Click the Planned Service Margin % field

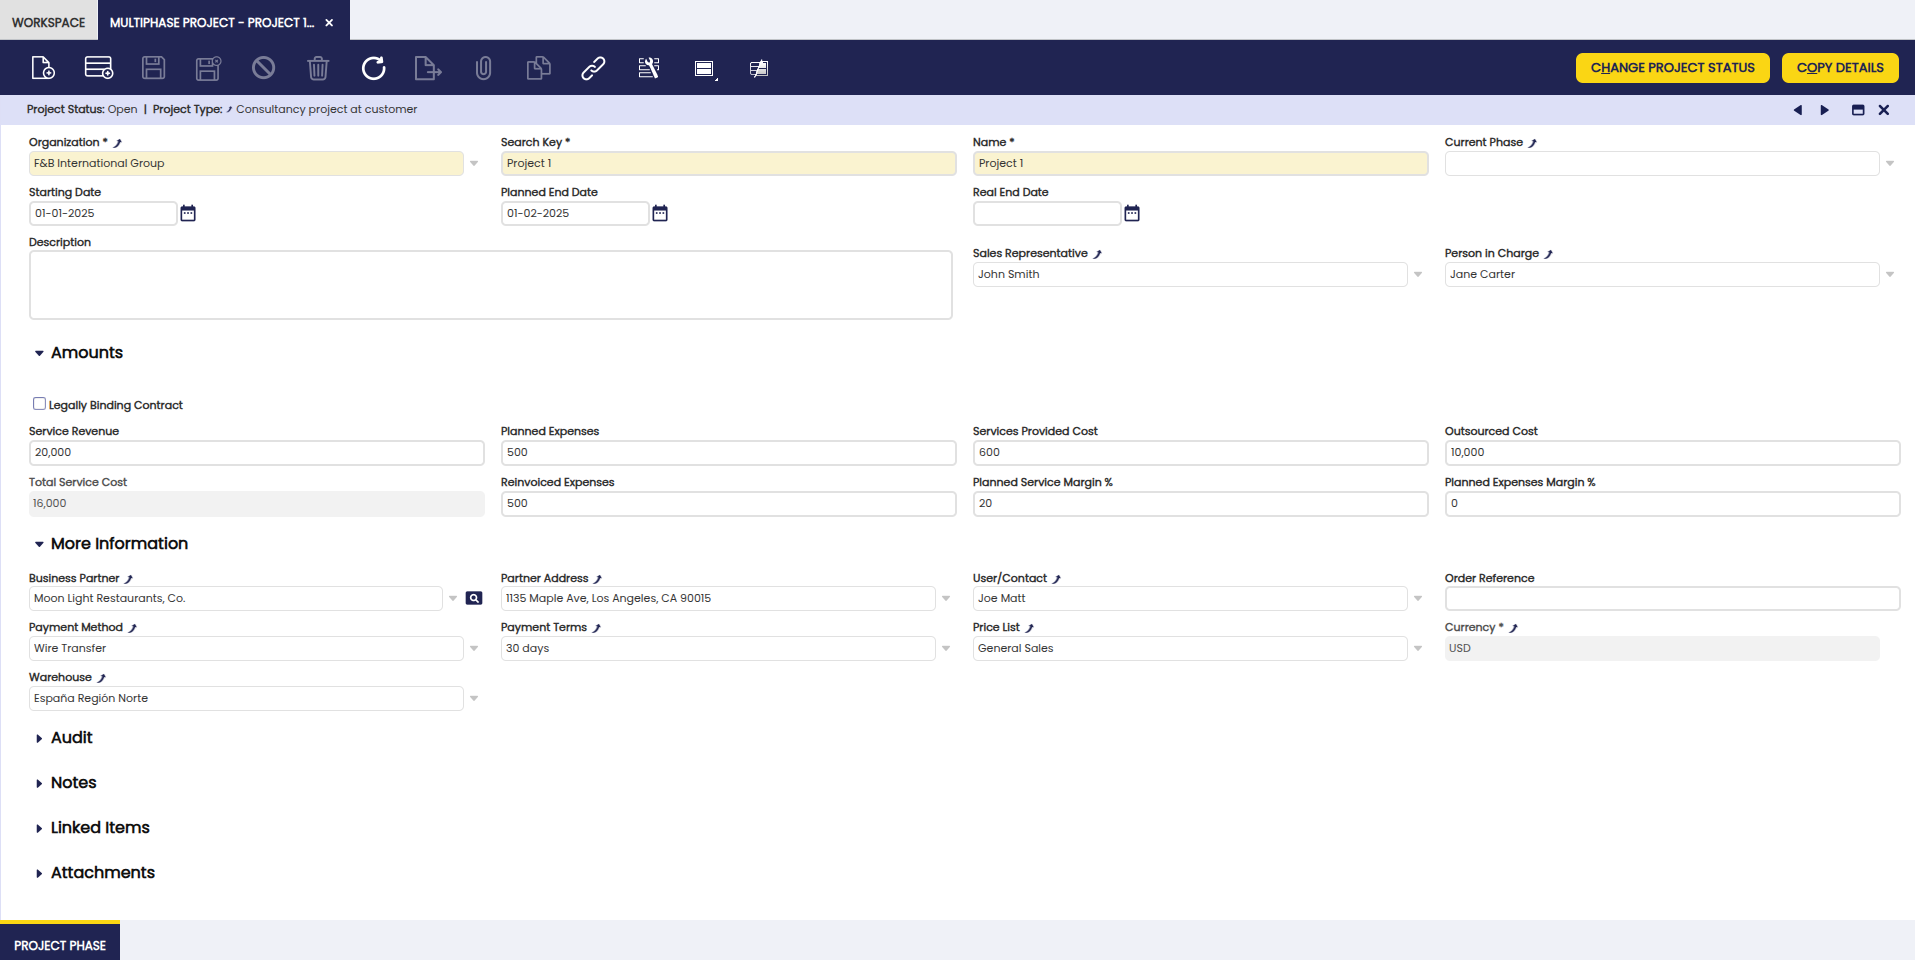click(1200, 504)
